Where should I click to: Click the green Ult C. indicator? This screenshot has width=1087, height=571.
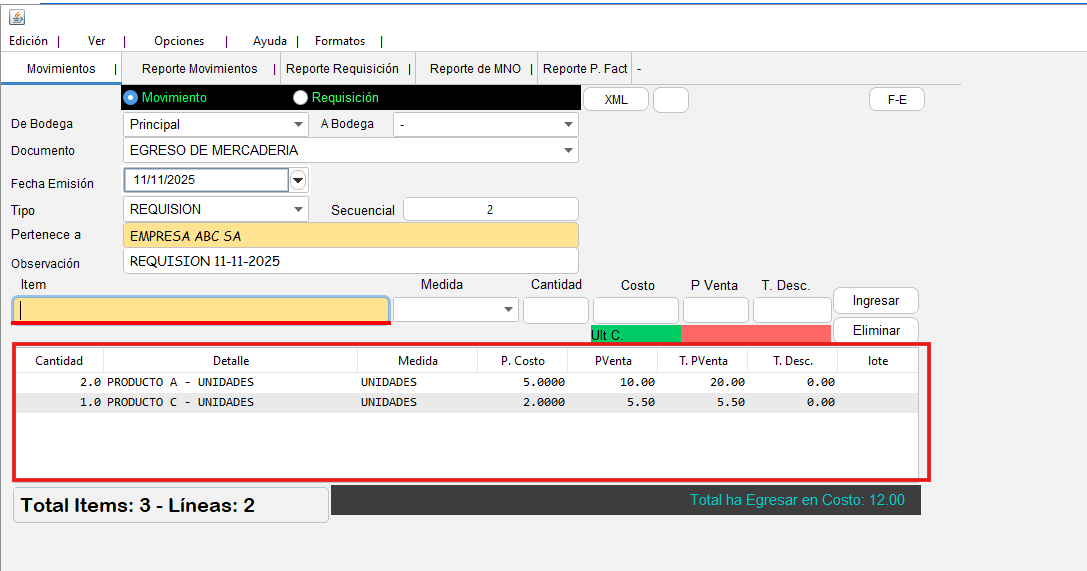pyautogui.click(x=635, y=334)
